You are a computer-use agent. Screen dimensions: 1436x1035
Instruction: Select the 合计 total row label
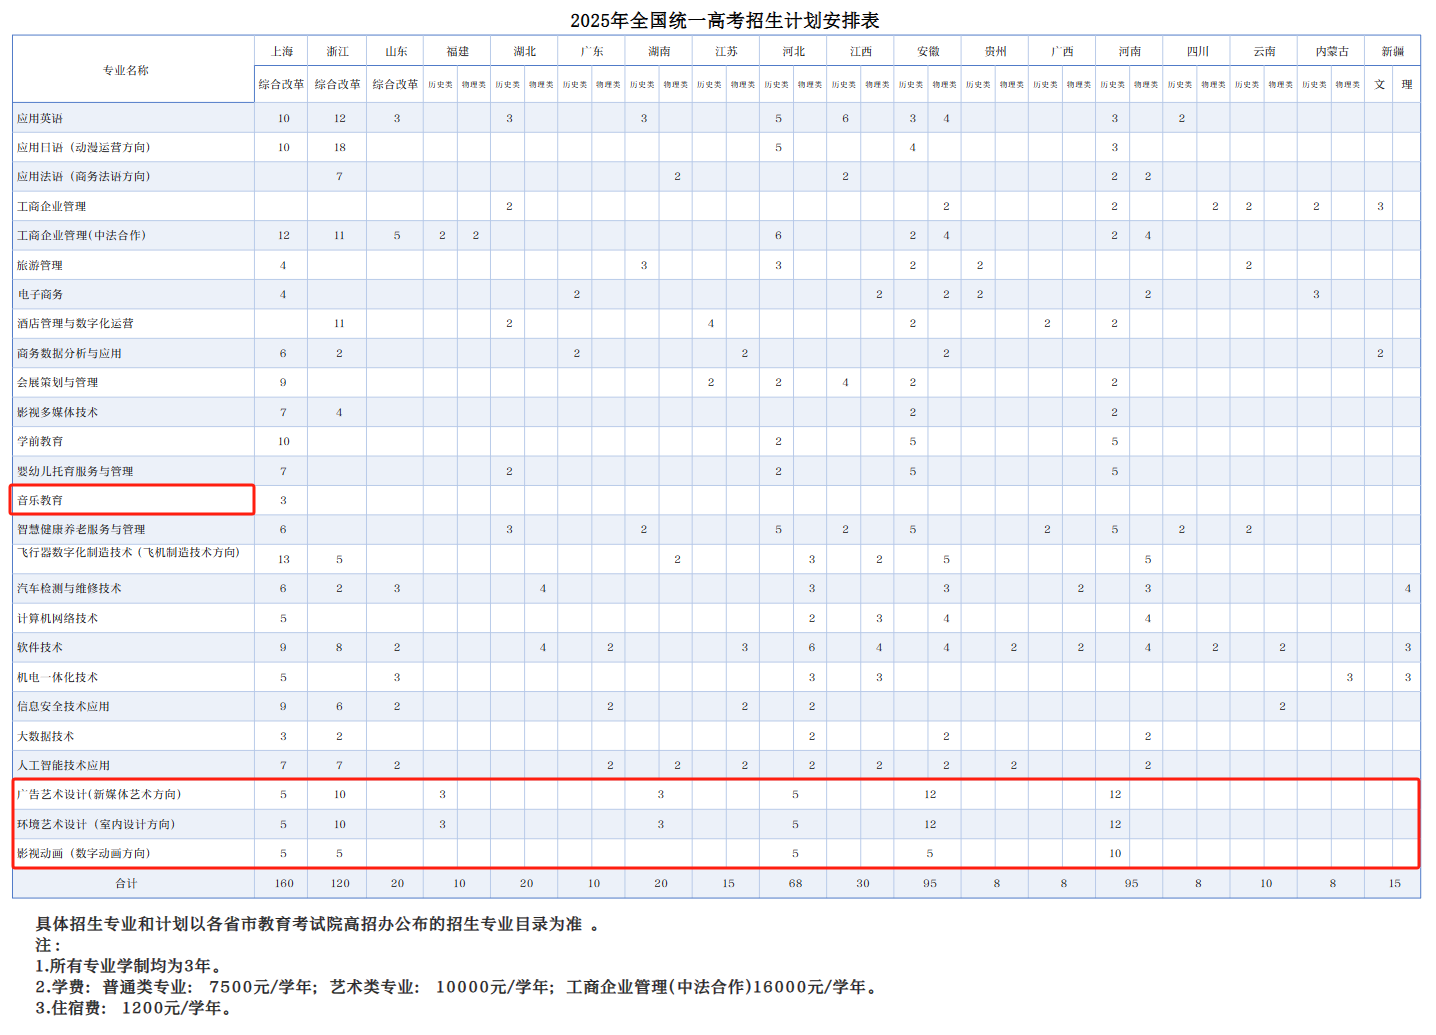click(126, 883)
